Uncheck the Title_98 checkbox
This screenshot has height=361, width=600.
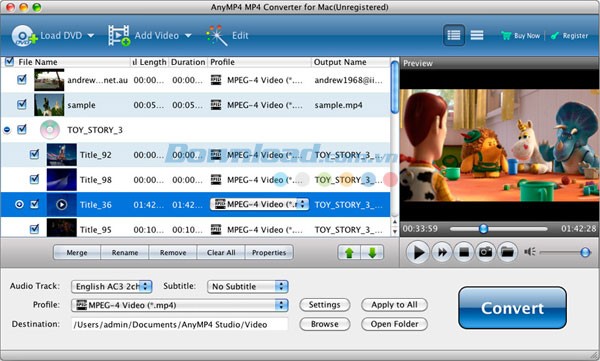click(34, 179)
